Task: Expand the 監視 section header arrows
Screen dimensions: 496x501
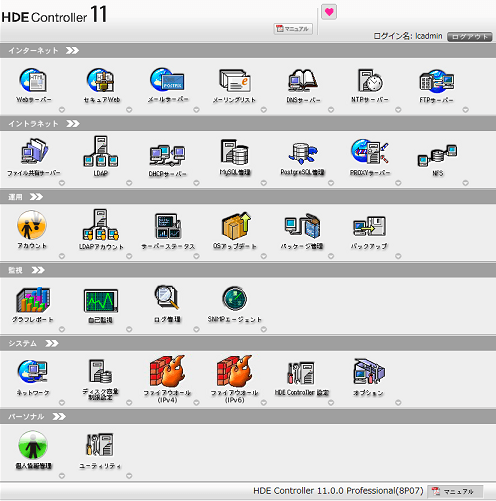Action: coord(38,270)
